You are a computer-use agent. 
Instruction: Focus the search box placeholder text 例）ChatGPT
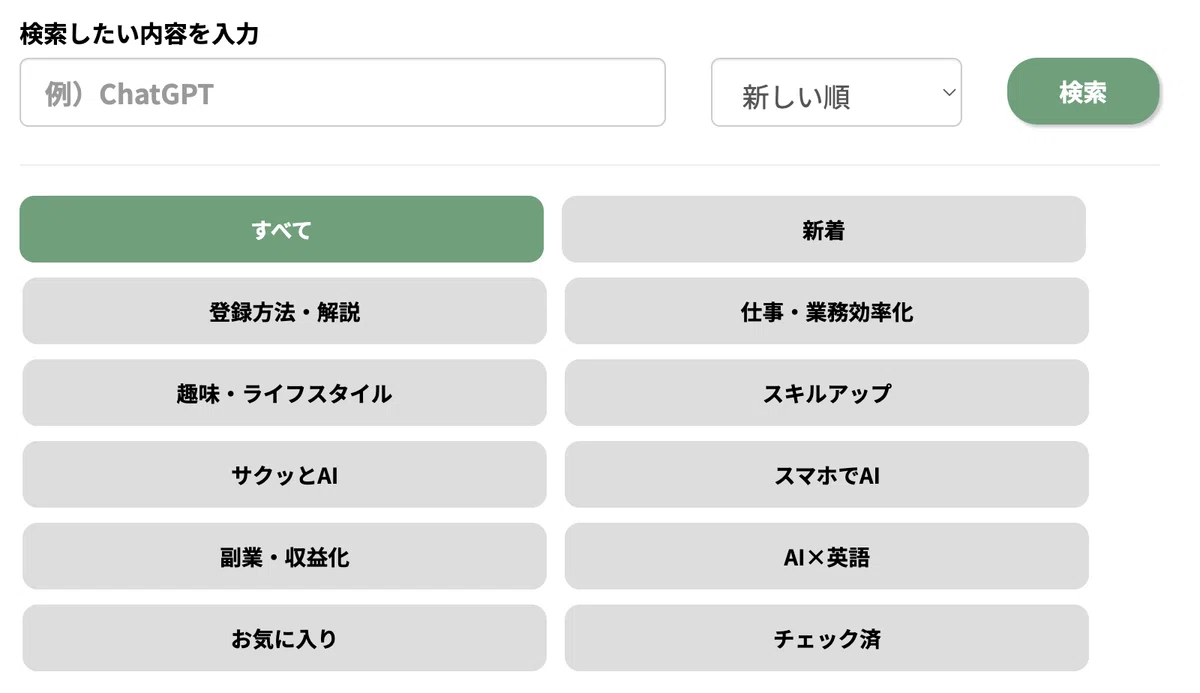[129, 94]
